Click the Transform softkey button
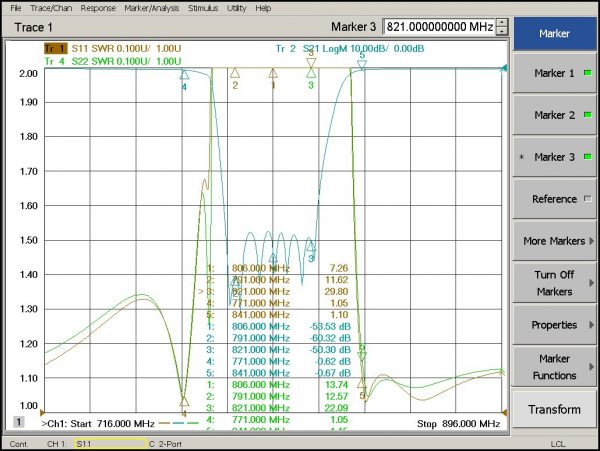This screenshot has width=600, height=451. (554, 409)
